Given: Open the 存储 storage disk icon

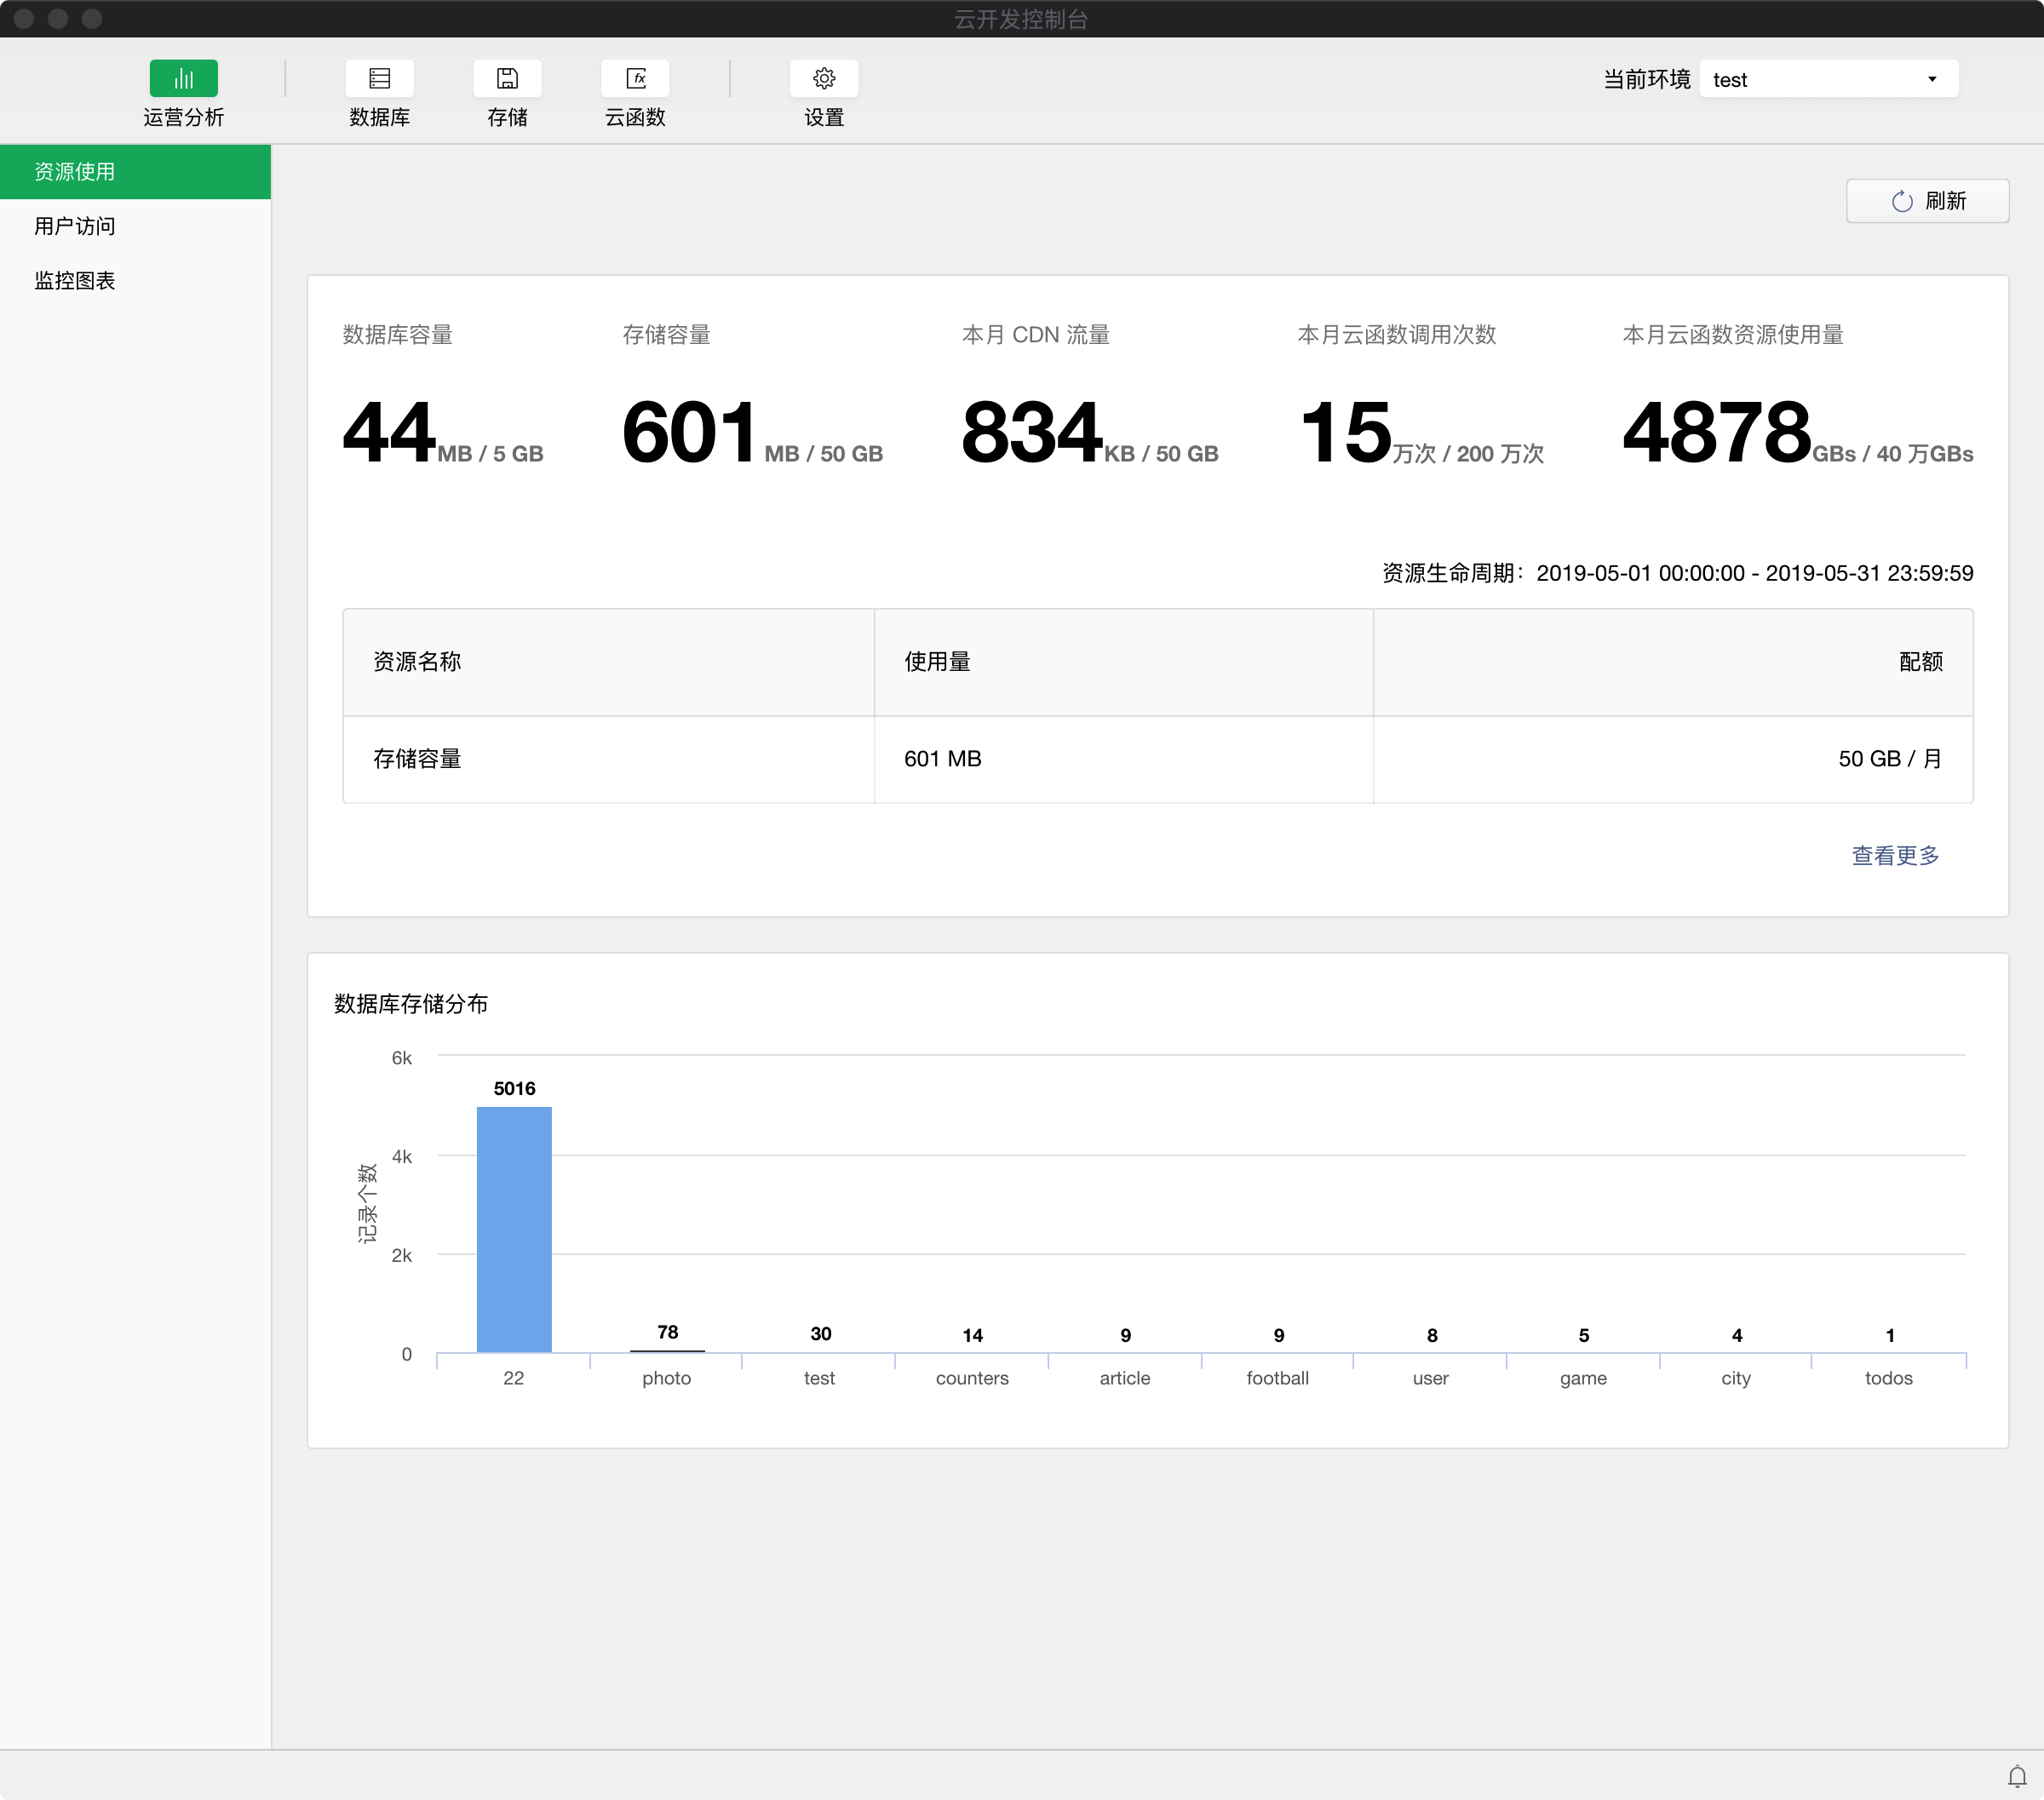Looking at the screenshot, I should 507,78.
